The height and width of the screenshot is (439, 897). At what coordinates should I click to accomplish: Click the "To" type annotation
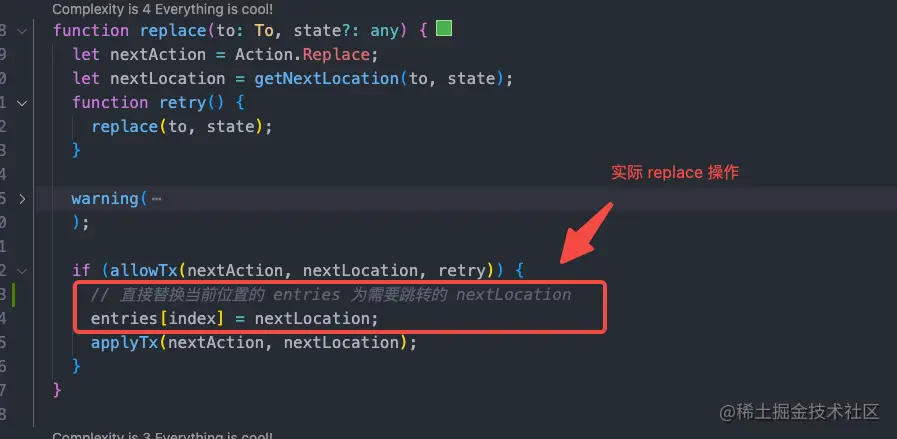point(264,30)
